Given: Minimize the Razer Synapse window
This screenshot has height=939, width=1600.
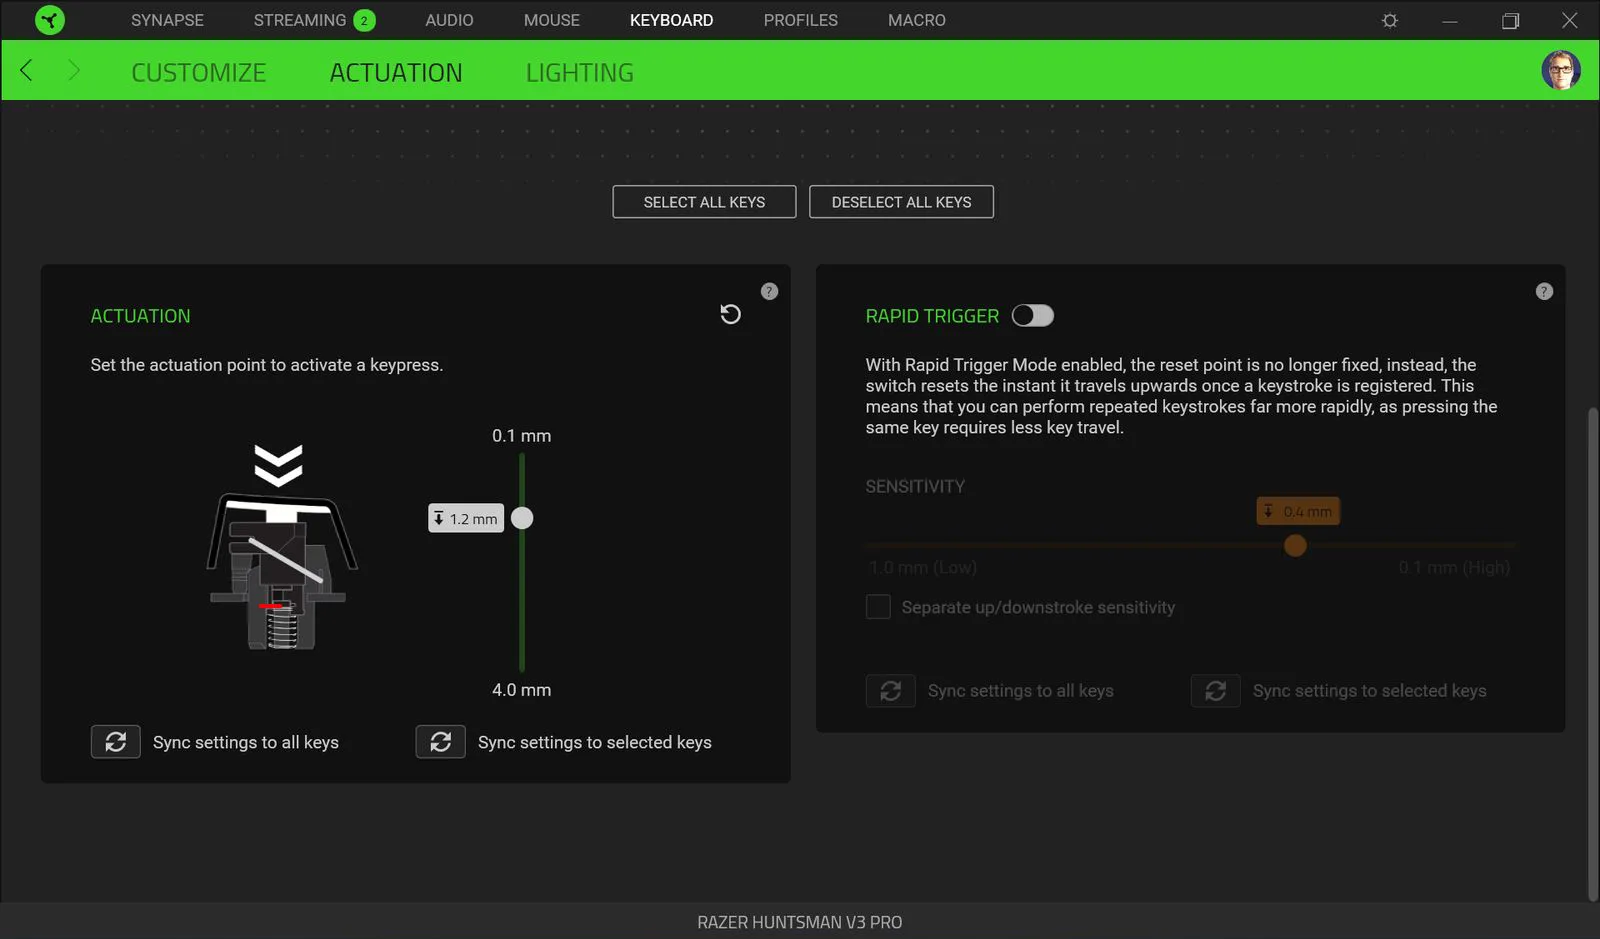Looking at the screenshot, I should point(1450,20).
